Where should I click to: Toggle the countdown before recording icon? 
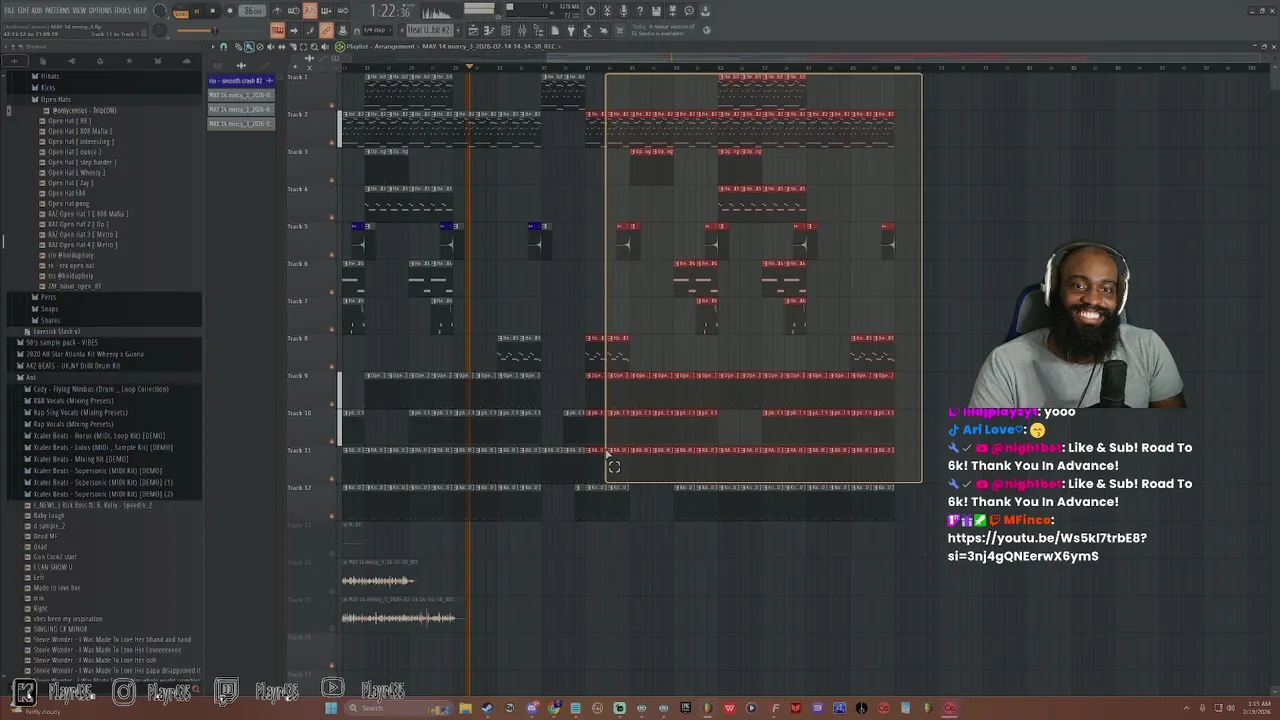[x=310, y=11]
